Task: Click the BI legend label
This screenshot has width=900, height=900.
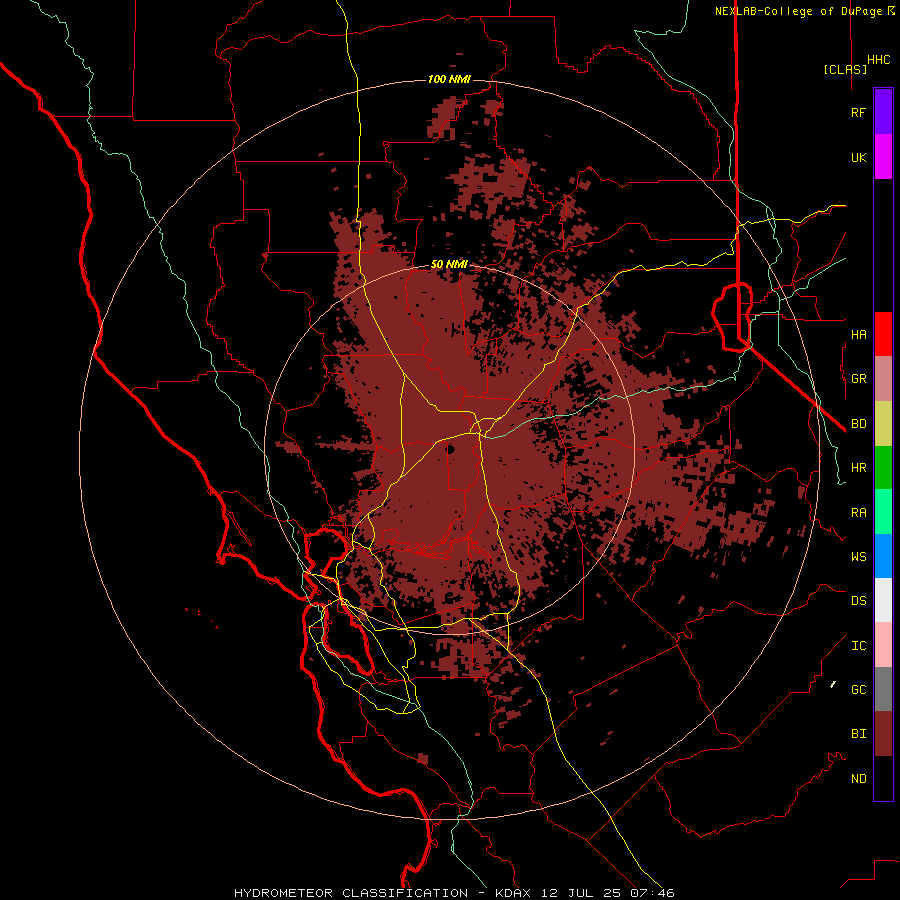Action: click(x=858, y=734)
